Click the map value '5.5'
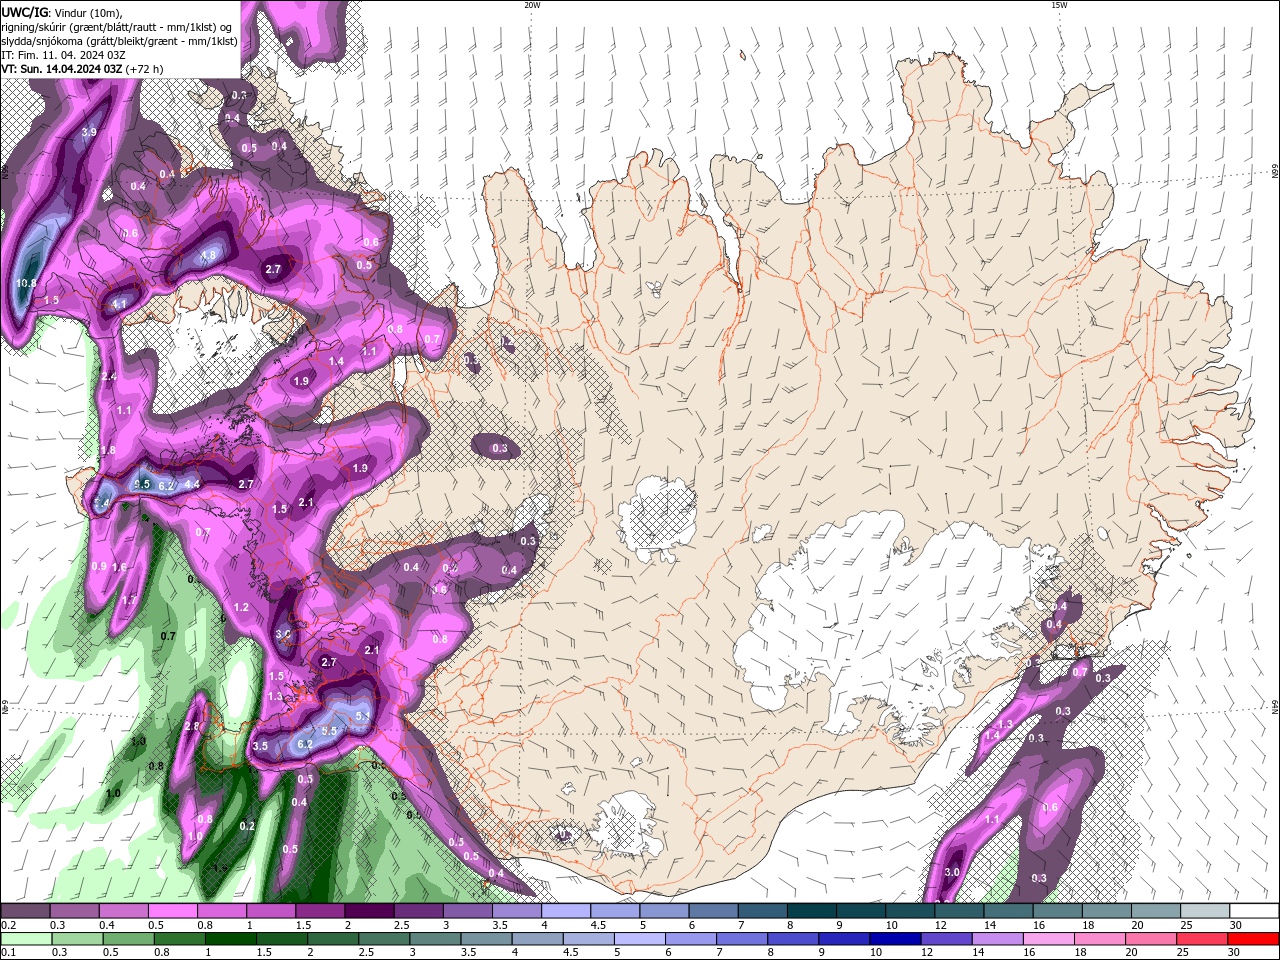1280x960 pixels. pyautogui.click(x=328, y=731)
